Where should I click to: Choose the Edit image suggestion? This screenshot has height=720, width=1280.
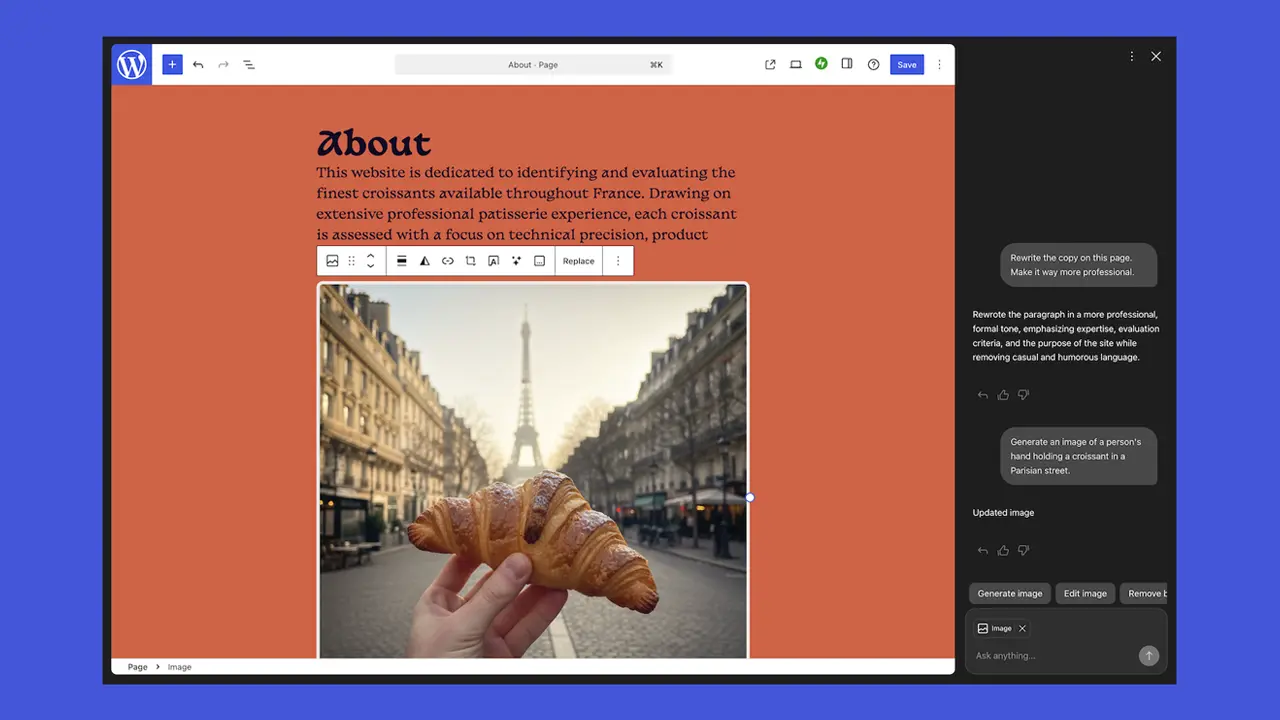click(1085, 593)
